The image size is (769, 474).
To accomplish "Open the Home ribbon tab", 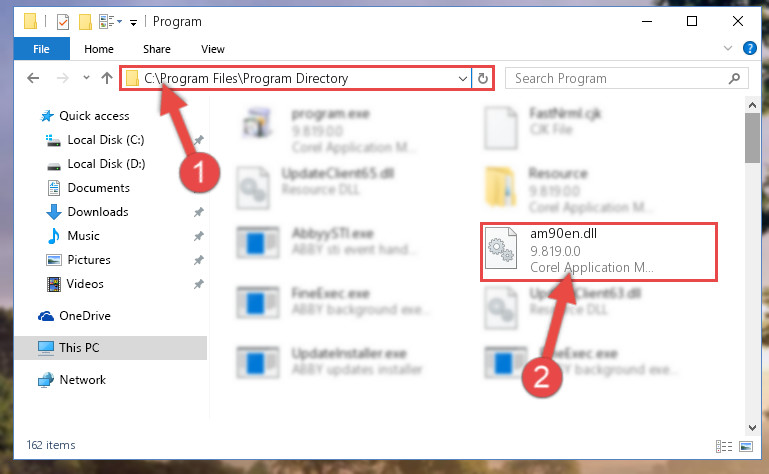I will click(99, 49).
